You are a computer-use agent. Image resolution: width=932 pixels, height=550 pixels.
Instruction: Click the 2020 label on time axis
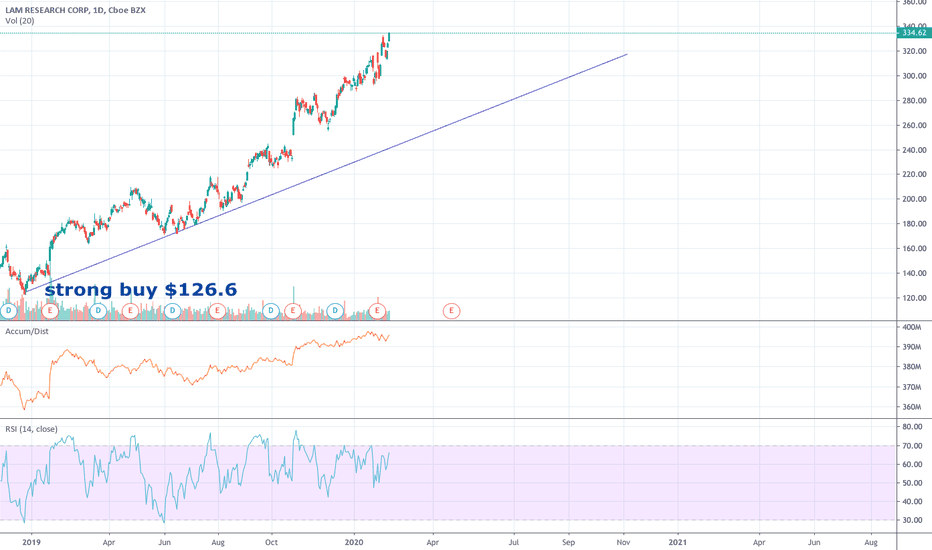point(354,542)
